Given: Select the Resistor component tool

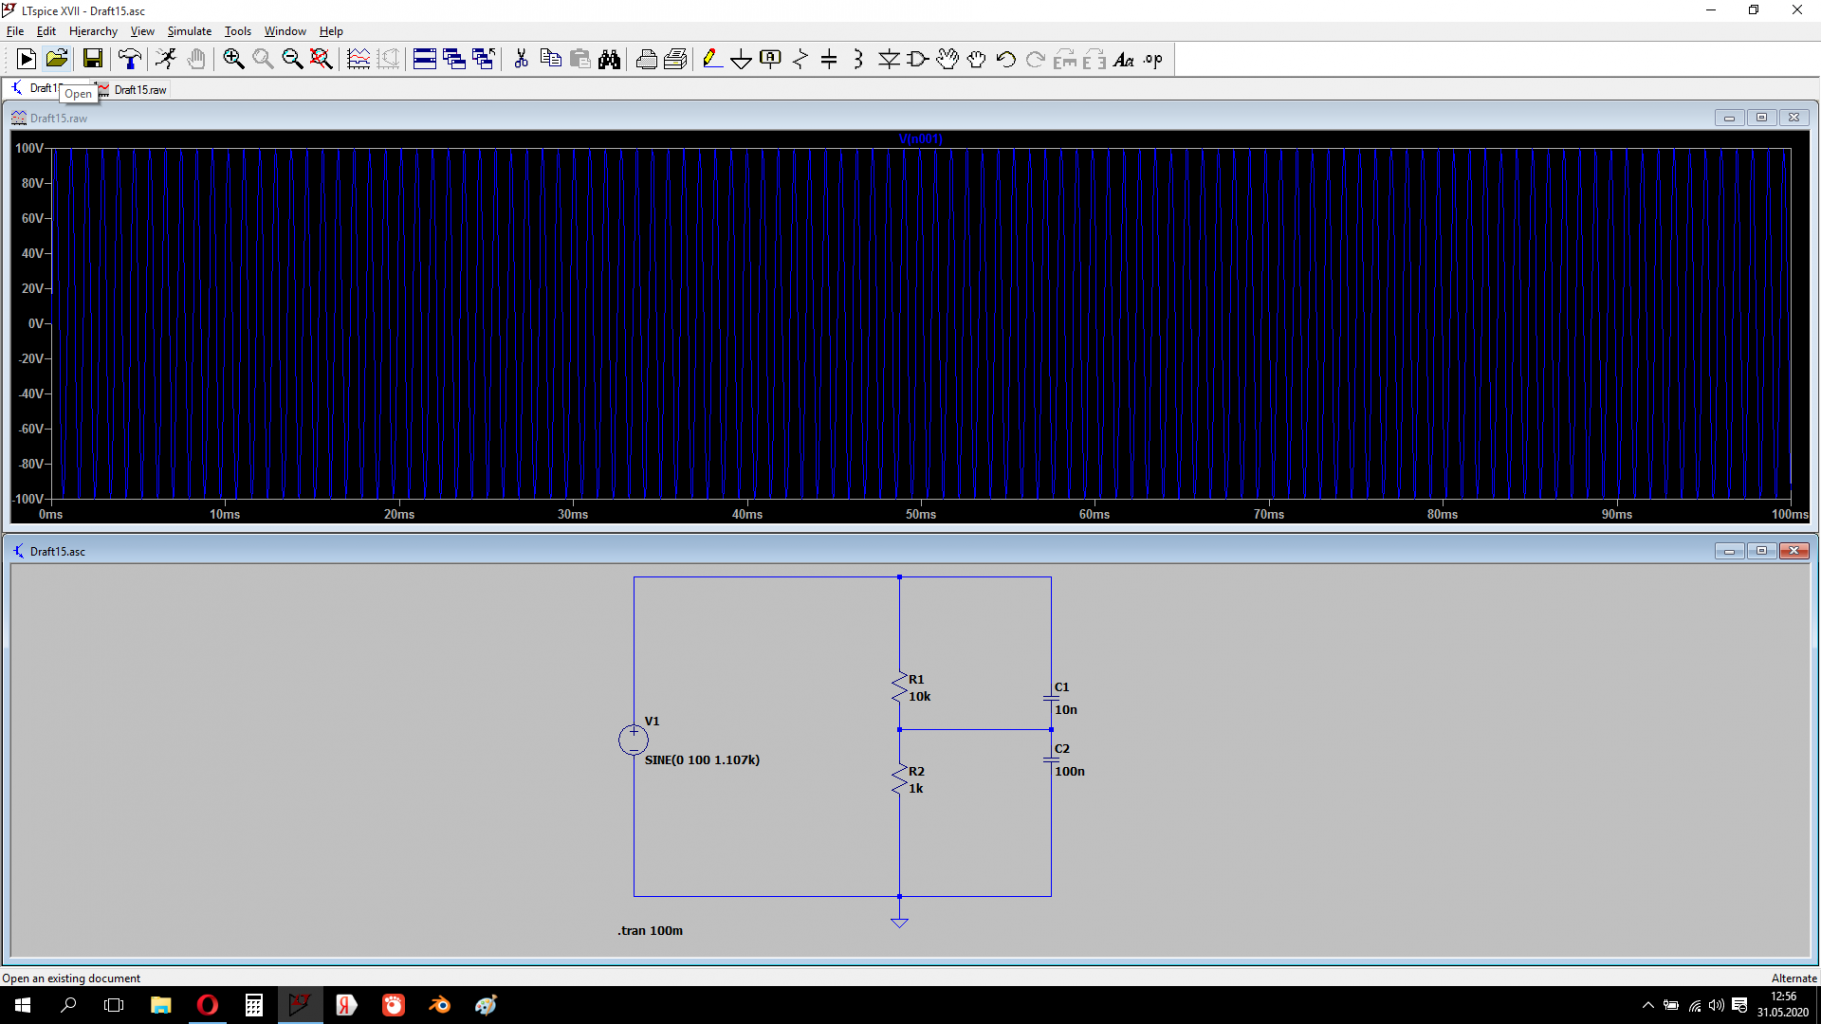Looking at the screenshot, I should click(x=800, y=60).
